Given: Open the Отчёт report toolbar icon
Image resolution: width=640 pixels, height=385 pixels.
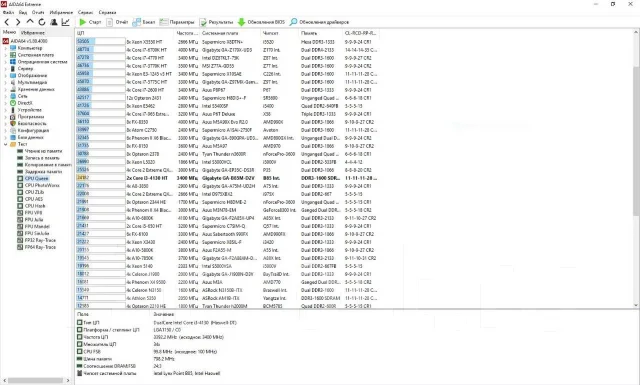Looking at the screenshot, I should pos(109,22).
